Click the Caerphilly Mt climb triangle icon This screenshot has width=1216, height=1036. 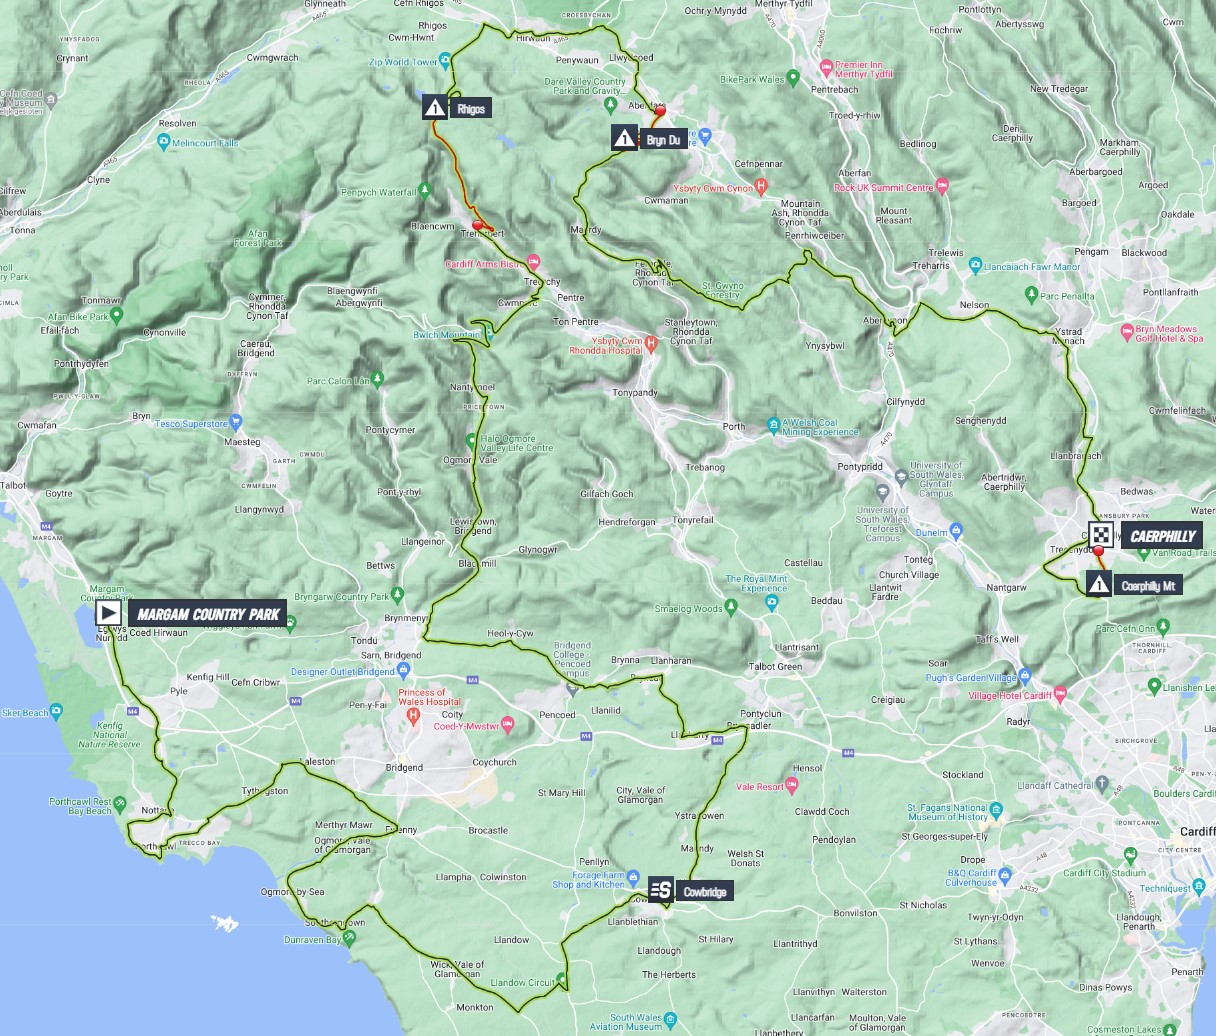[1099, 584]
